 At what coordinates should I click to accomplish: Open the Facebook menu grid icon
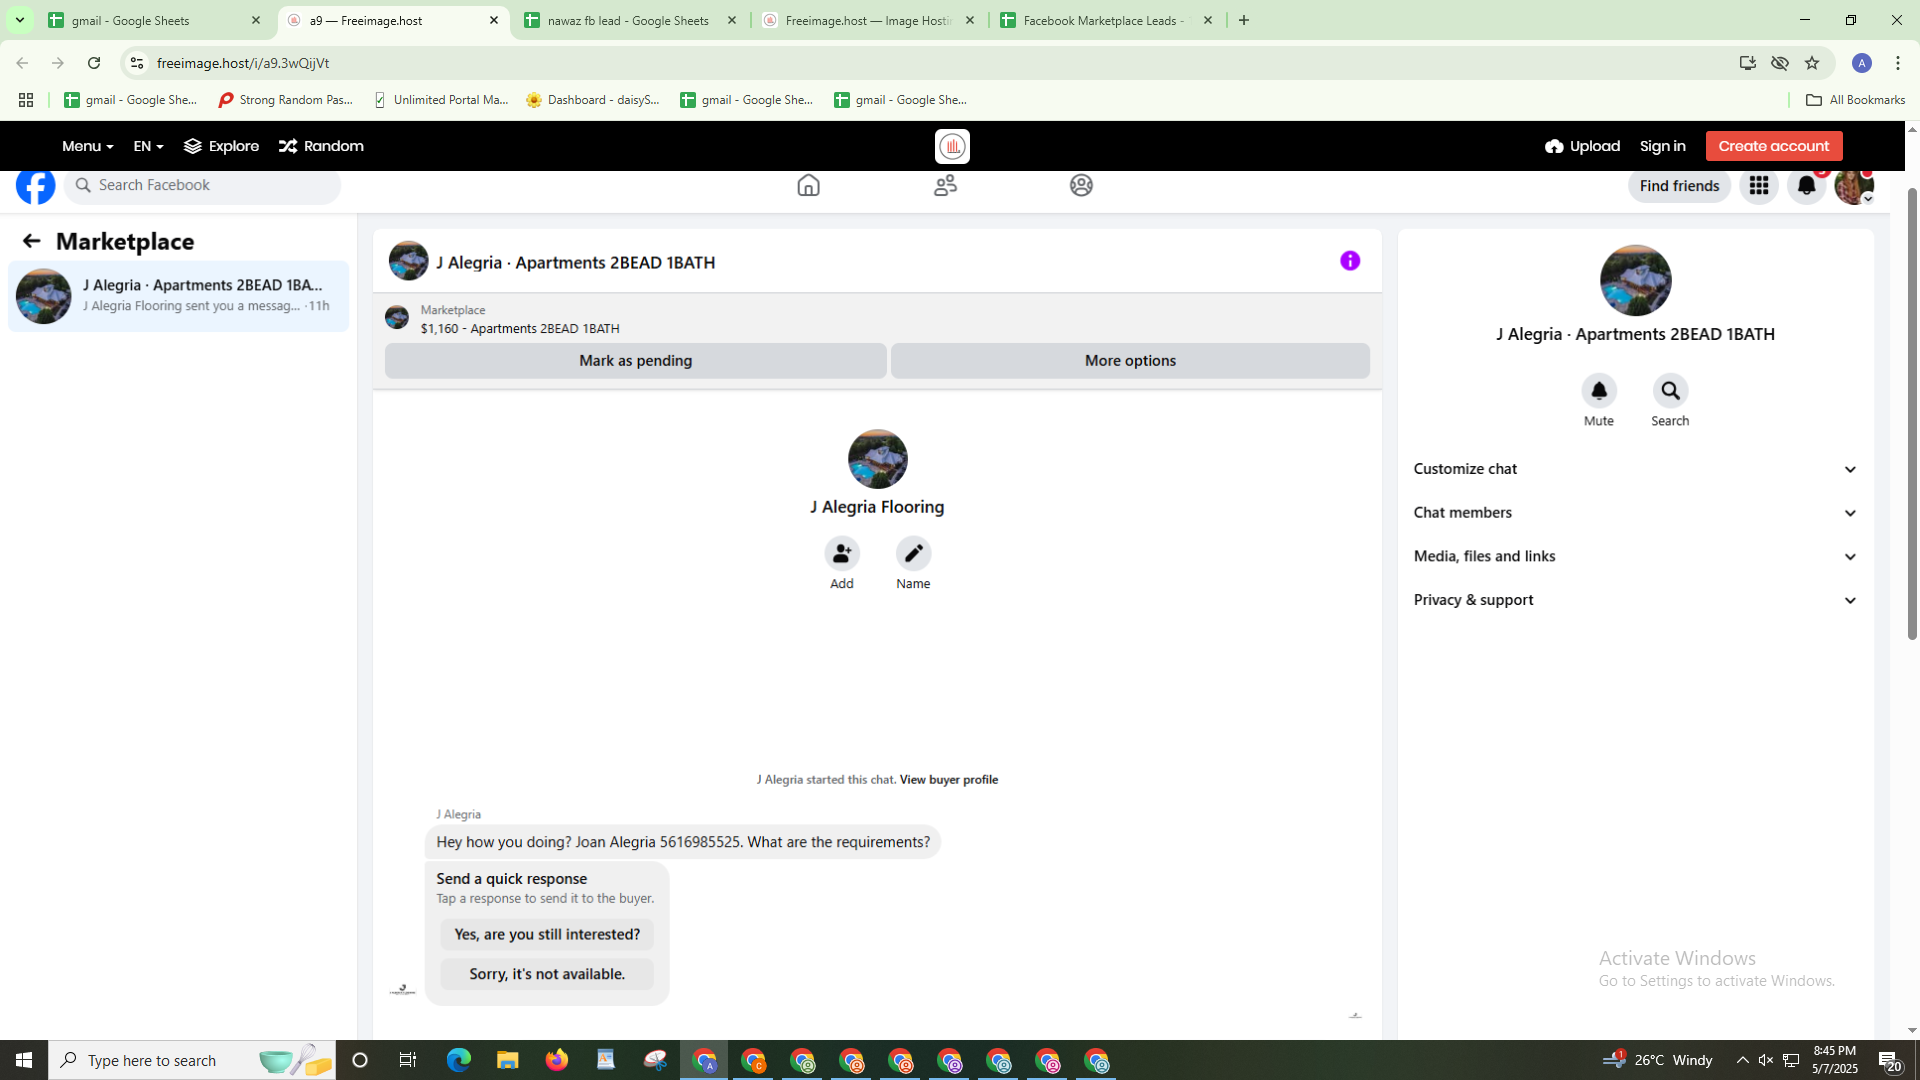(1758, 186)
